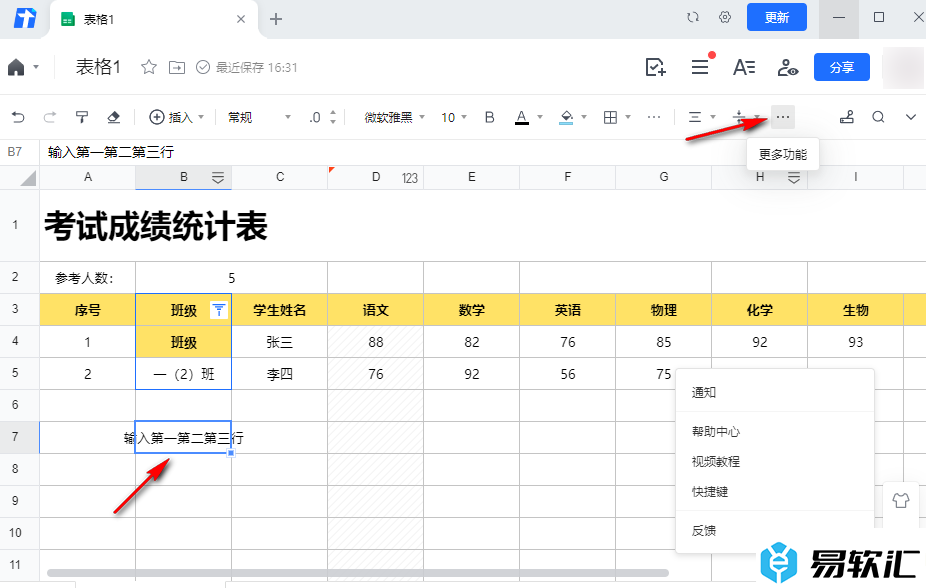Open the 表格1 browser tab
Screen dimensions: 926x588
tap(154, 19)
